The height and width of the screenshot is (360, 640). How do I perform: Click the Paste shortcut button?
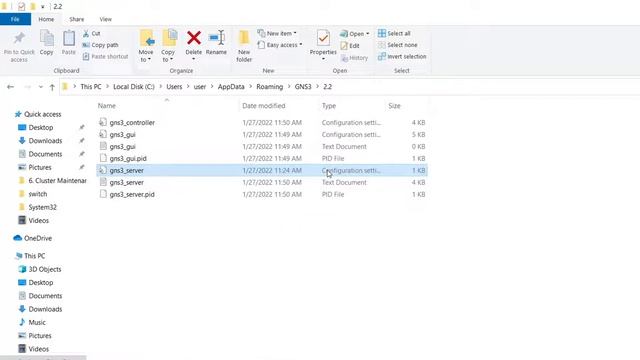click(105, 56)
